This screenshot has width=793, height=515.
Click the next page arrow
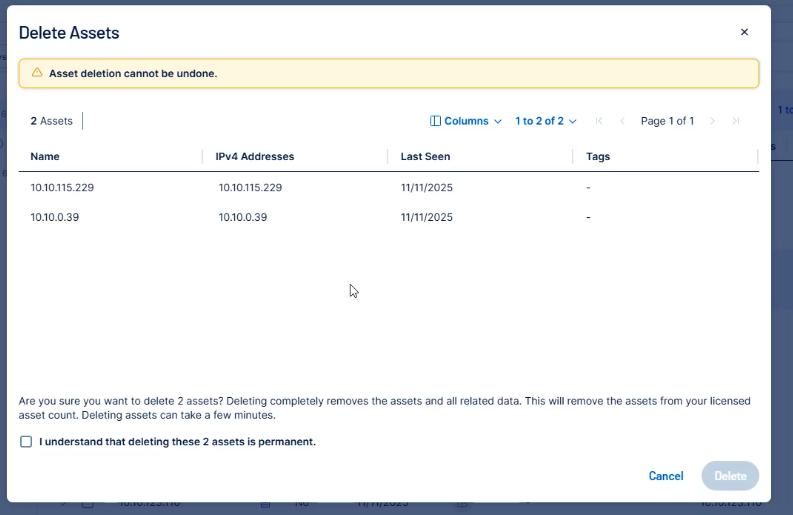point(712,121)
